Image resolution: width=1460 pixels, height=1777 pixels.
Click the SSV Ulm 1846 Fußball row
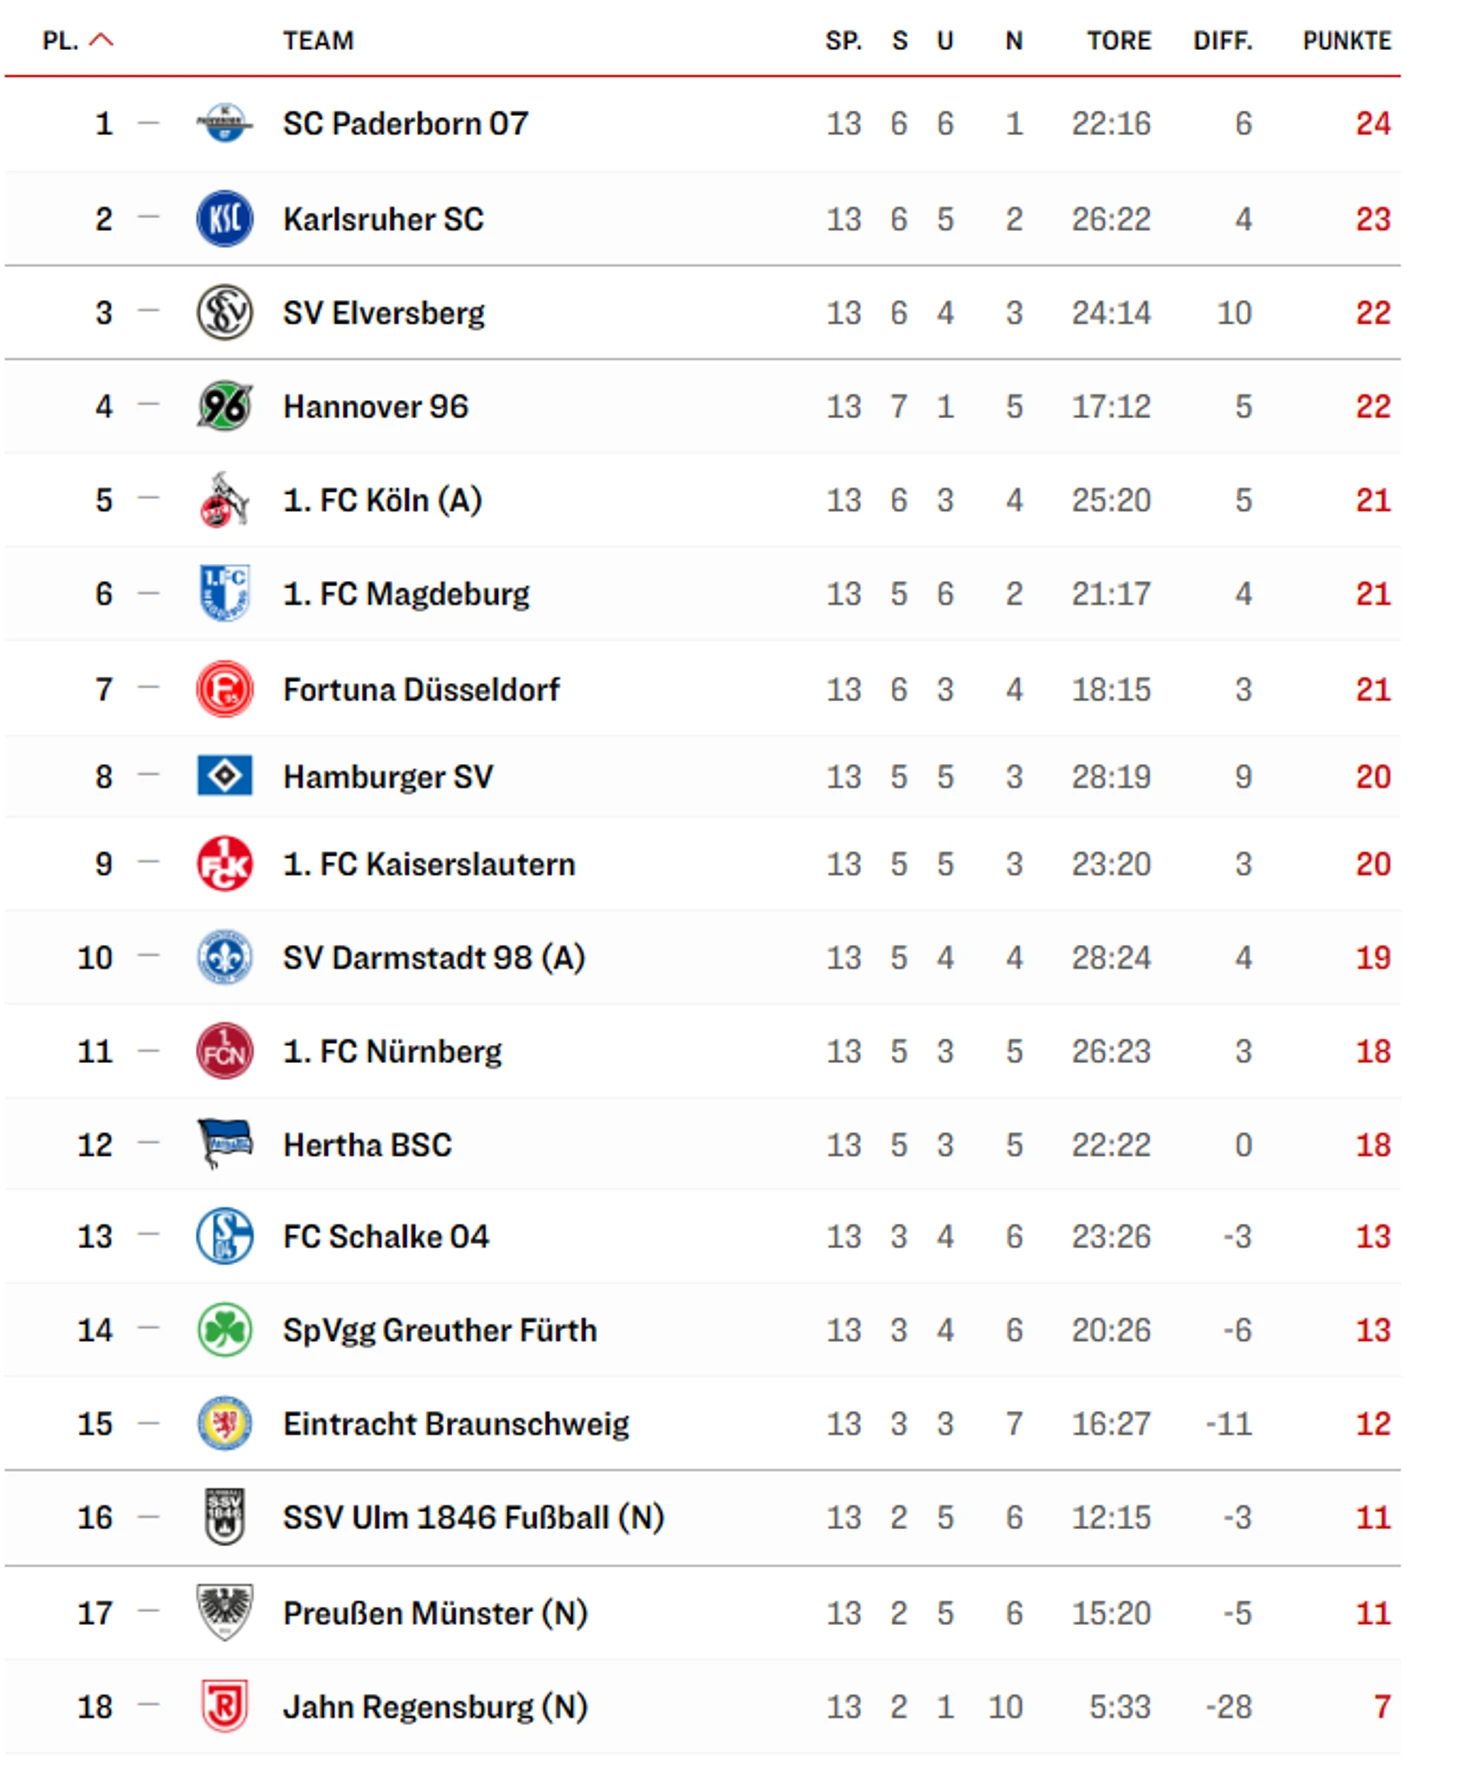coord(702,1517)
